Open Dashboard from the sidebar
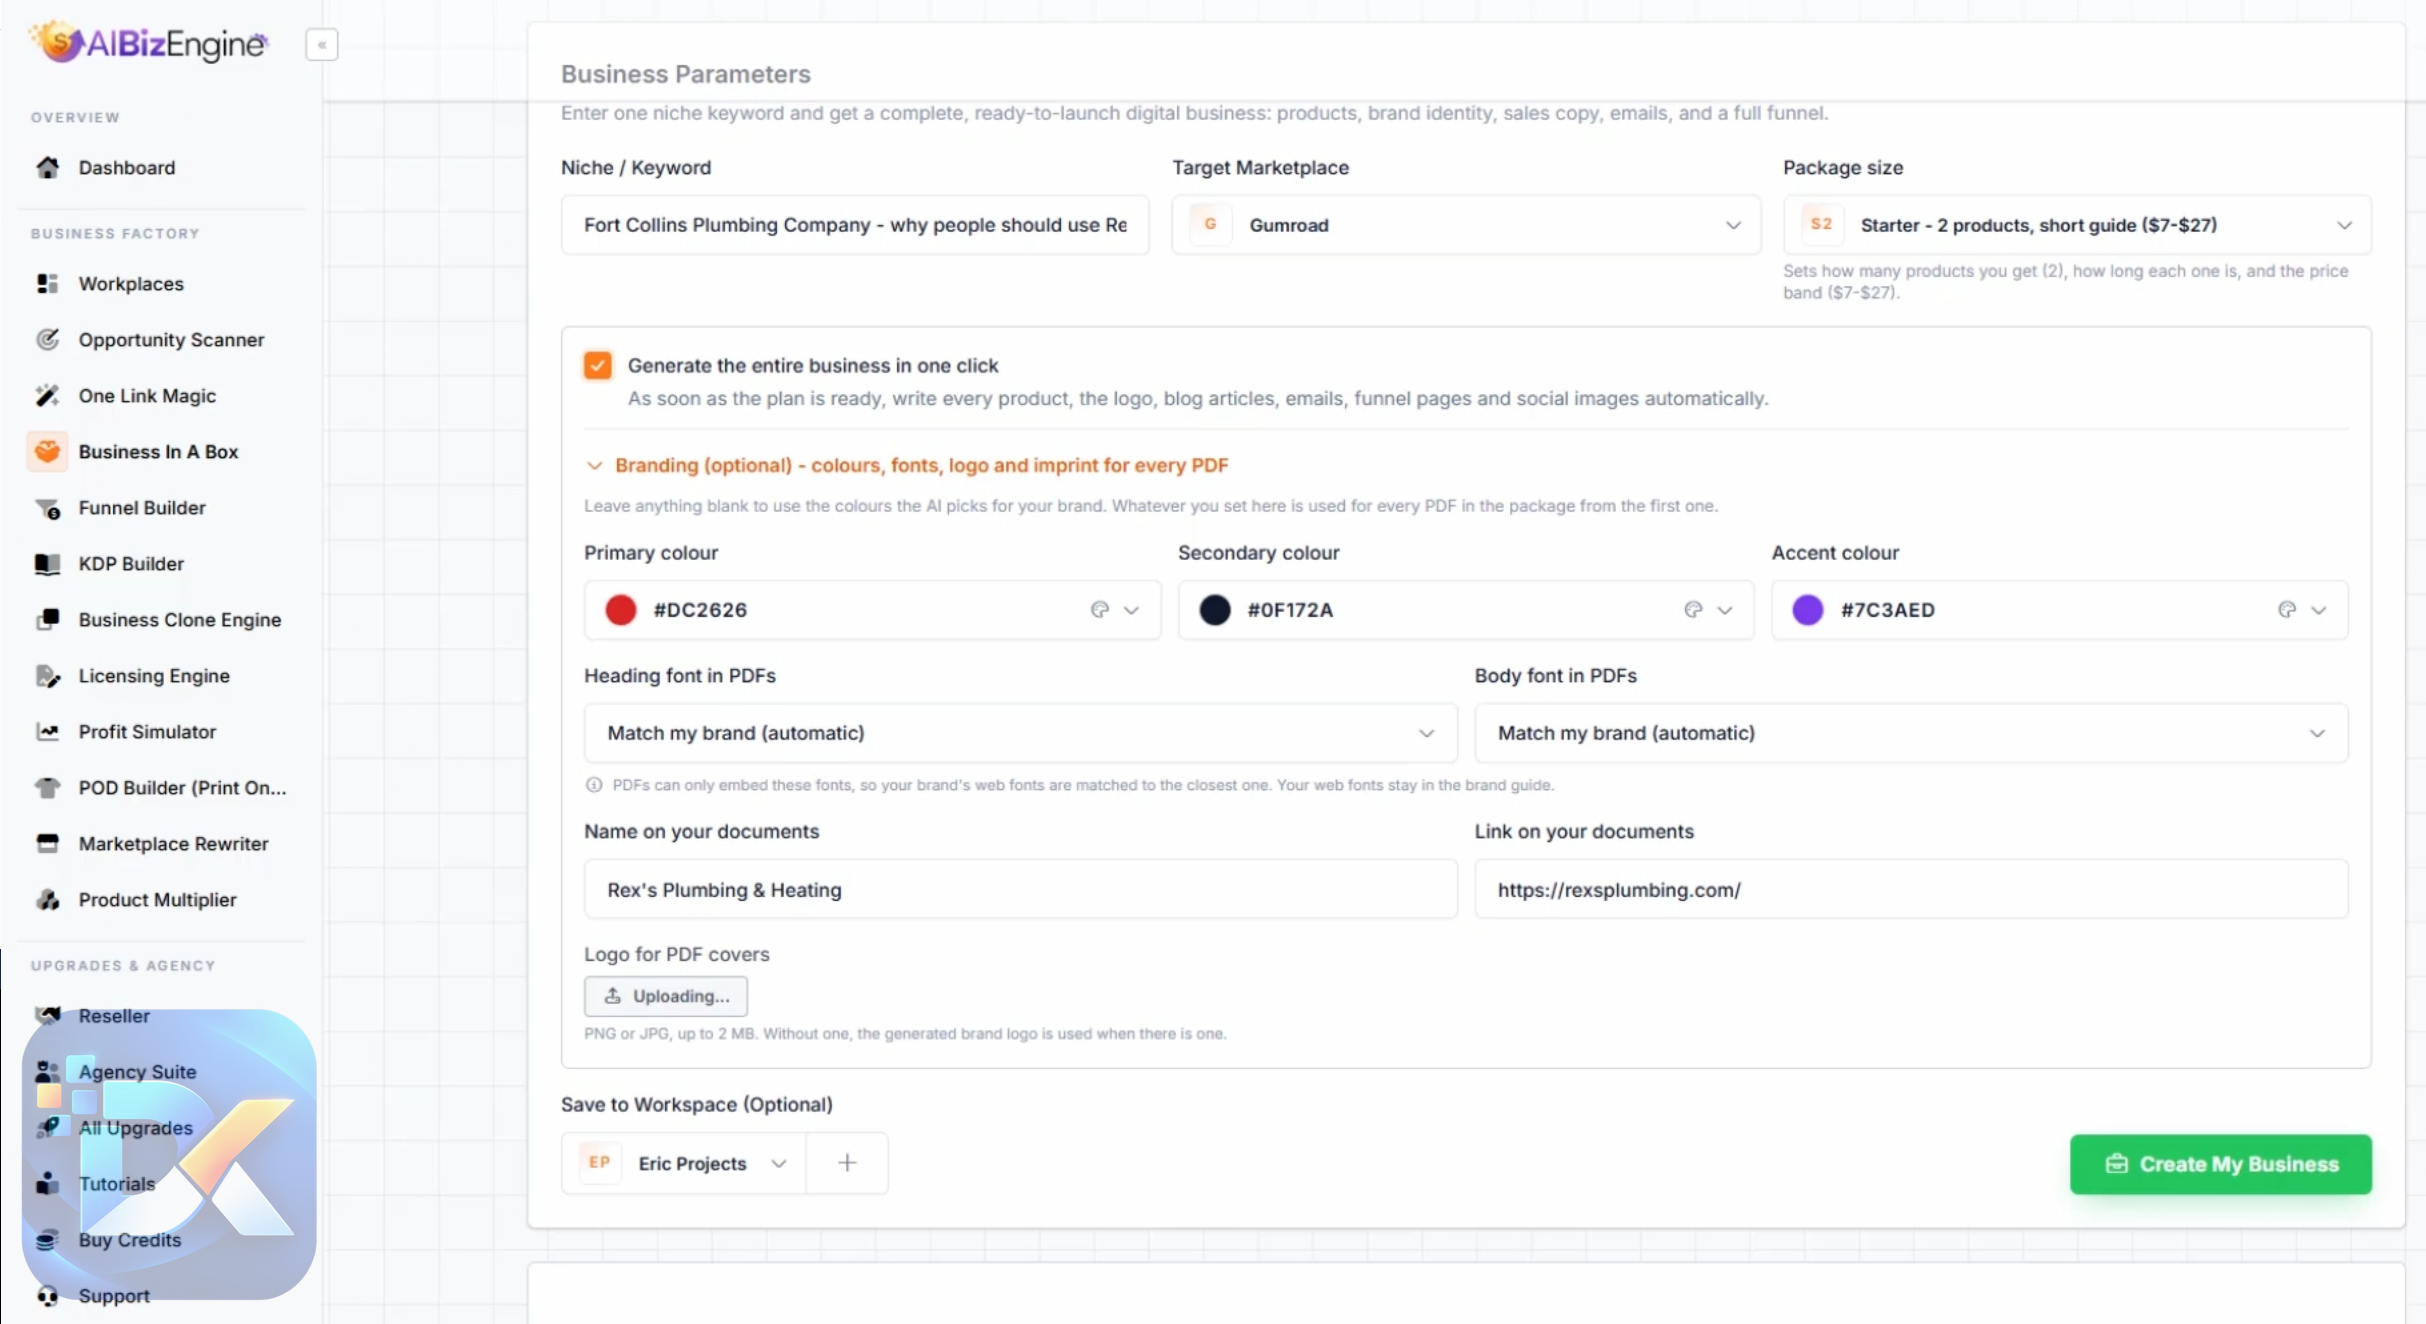 (x=127, y=168)
